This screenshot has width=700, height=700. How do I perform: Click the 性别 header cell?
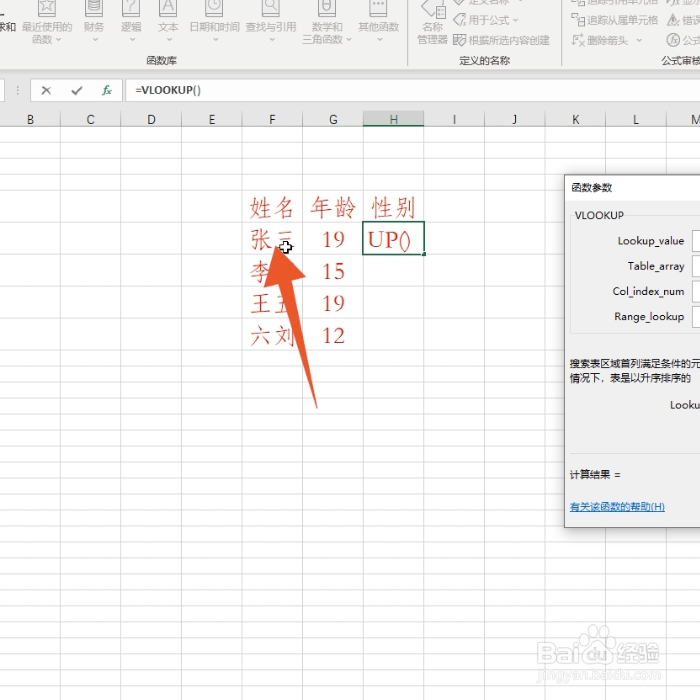click(x=393, y=208)
